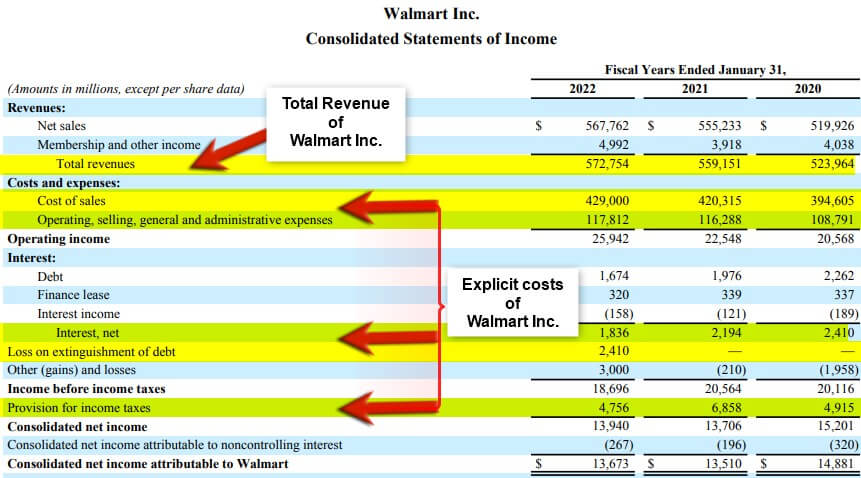This screenshot has height=478, width=861.
Task: Click the 'Interest income' row label
Action: pyautogui.click(x=79, y=314)
